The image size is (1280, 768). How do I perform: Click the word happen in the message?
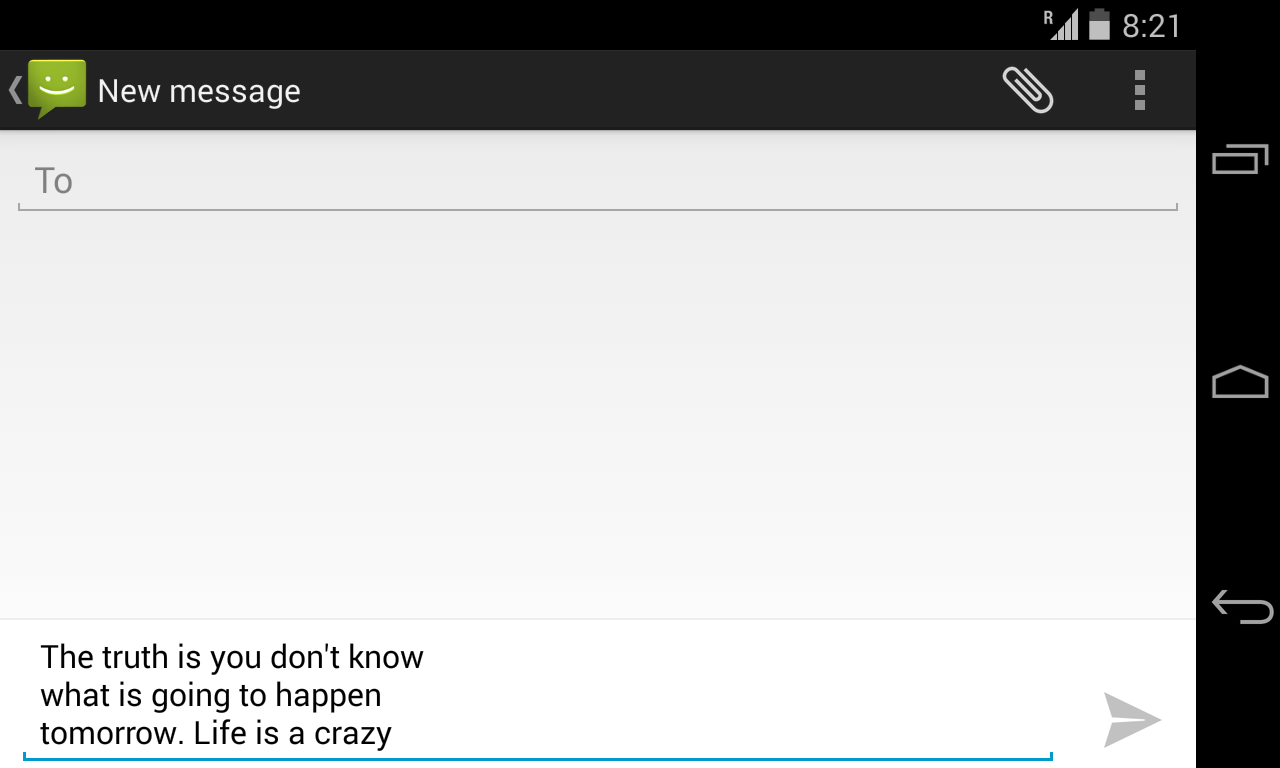tap(328, 697)
